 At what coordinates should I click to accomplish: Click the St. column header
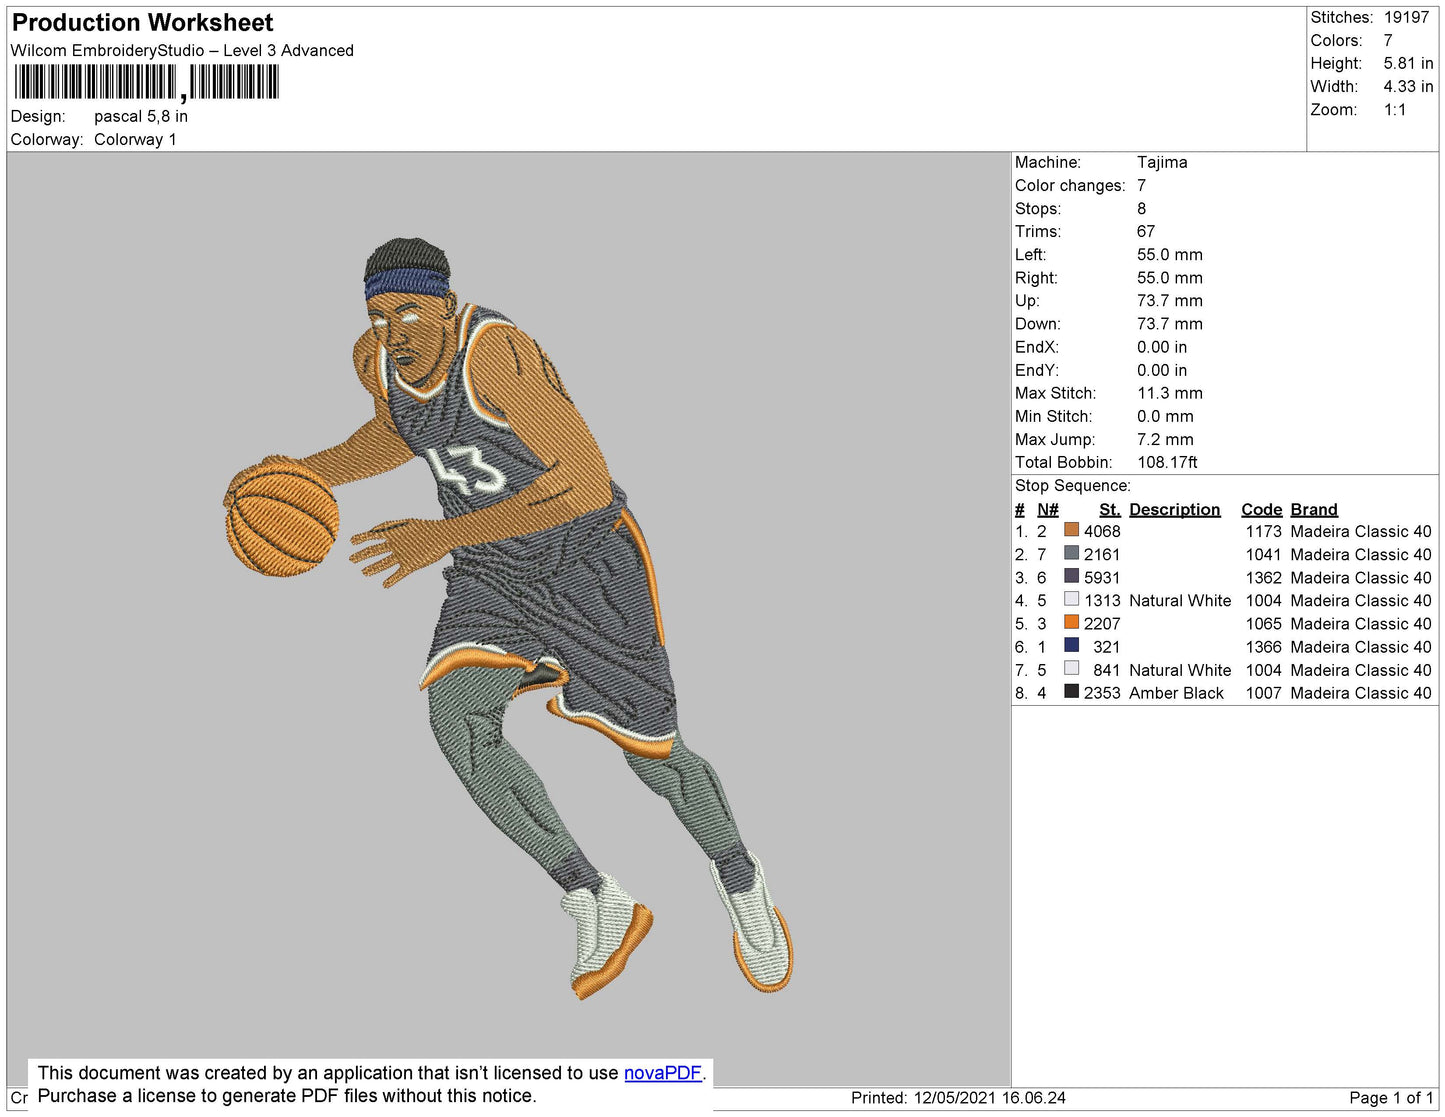click(1110, 509)
